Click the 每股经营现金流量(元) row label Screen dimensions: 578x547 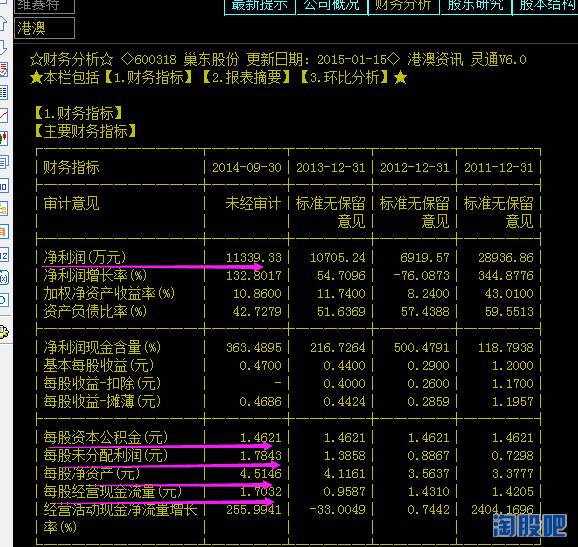coord(112,492)
